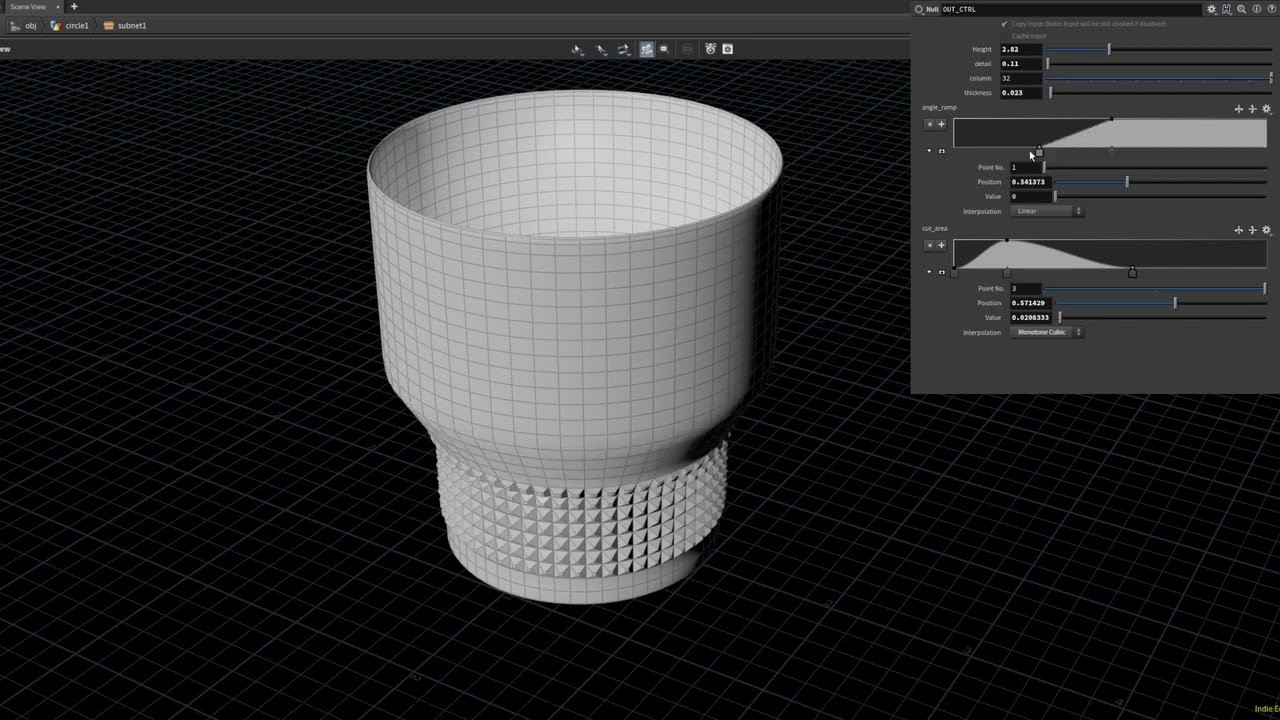Toggle Copy Input checkbox
Image resolution: width=1280 pixels, height=720 pixels.
click(1004, 24)
